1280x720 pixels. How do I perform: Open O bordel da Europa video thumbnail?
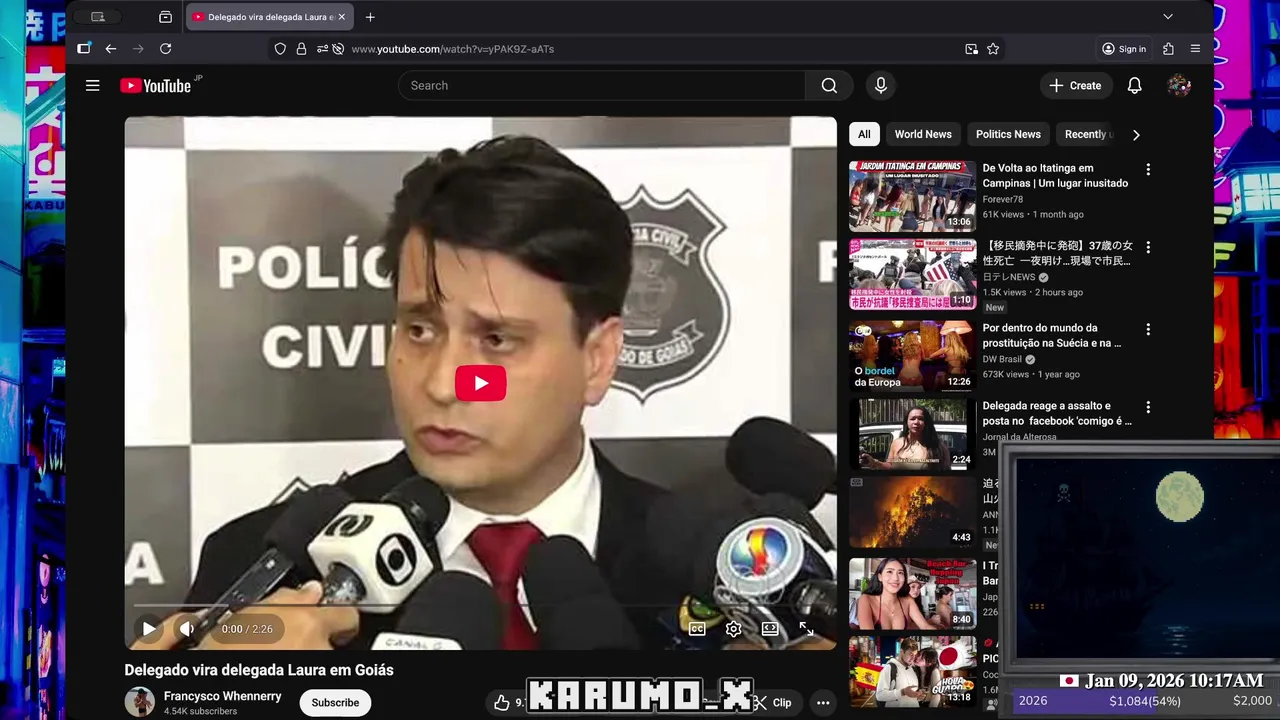tap(912, 356)
